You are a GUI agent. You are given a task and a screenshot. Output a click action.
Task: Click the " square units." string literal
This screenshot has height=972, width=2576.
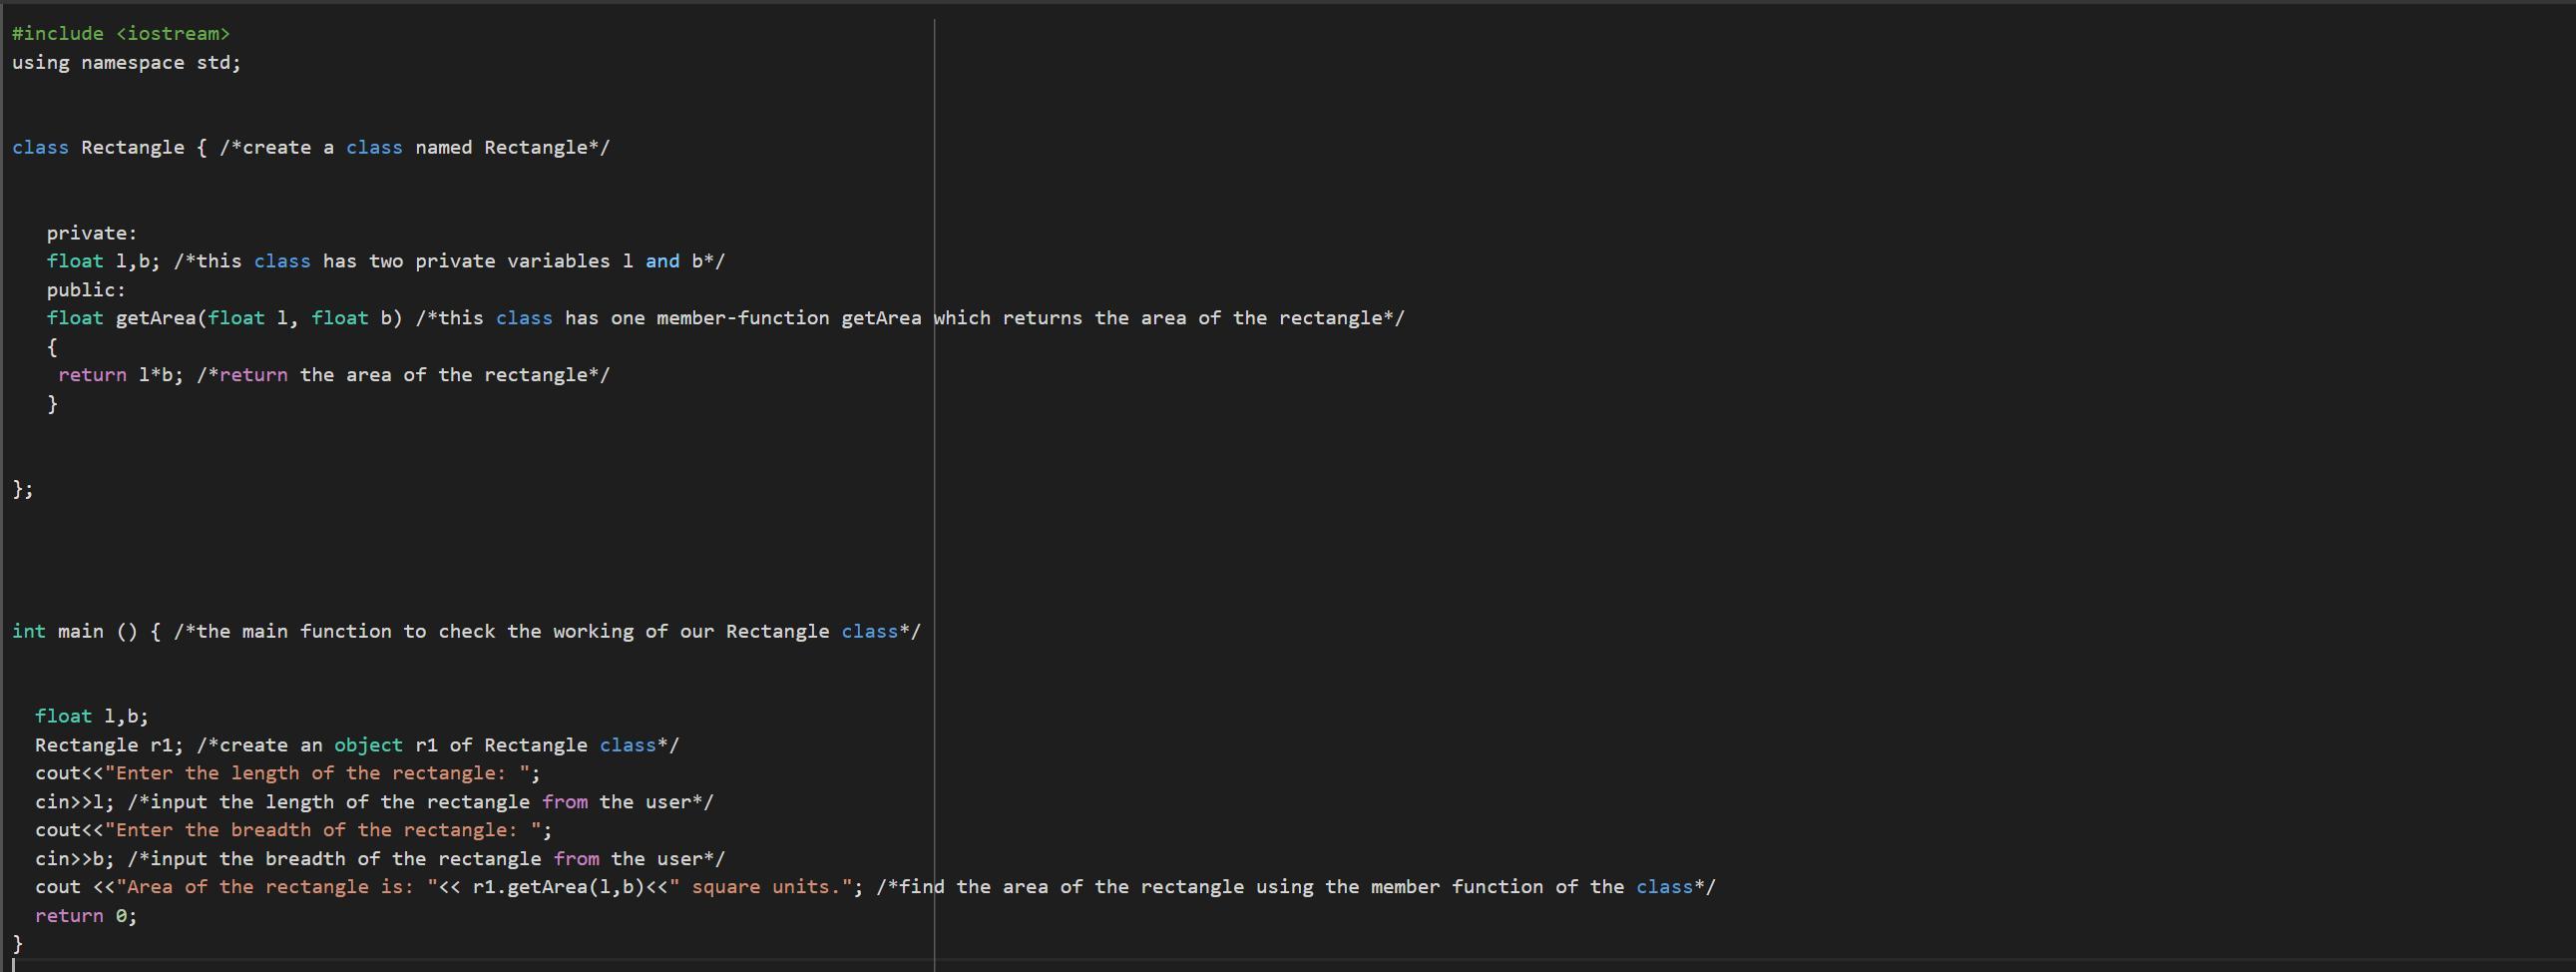[762, 888]
